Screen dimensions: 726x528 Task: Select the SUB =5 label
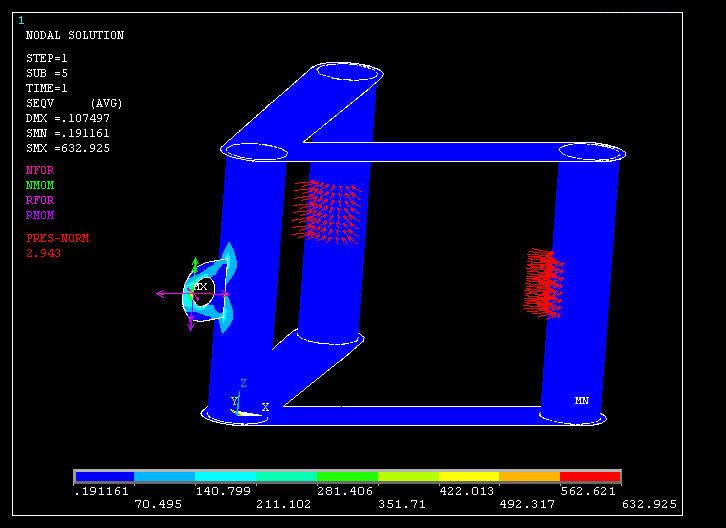(47, 73)
